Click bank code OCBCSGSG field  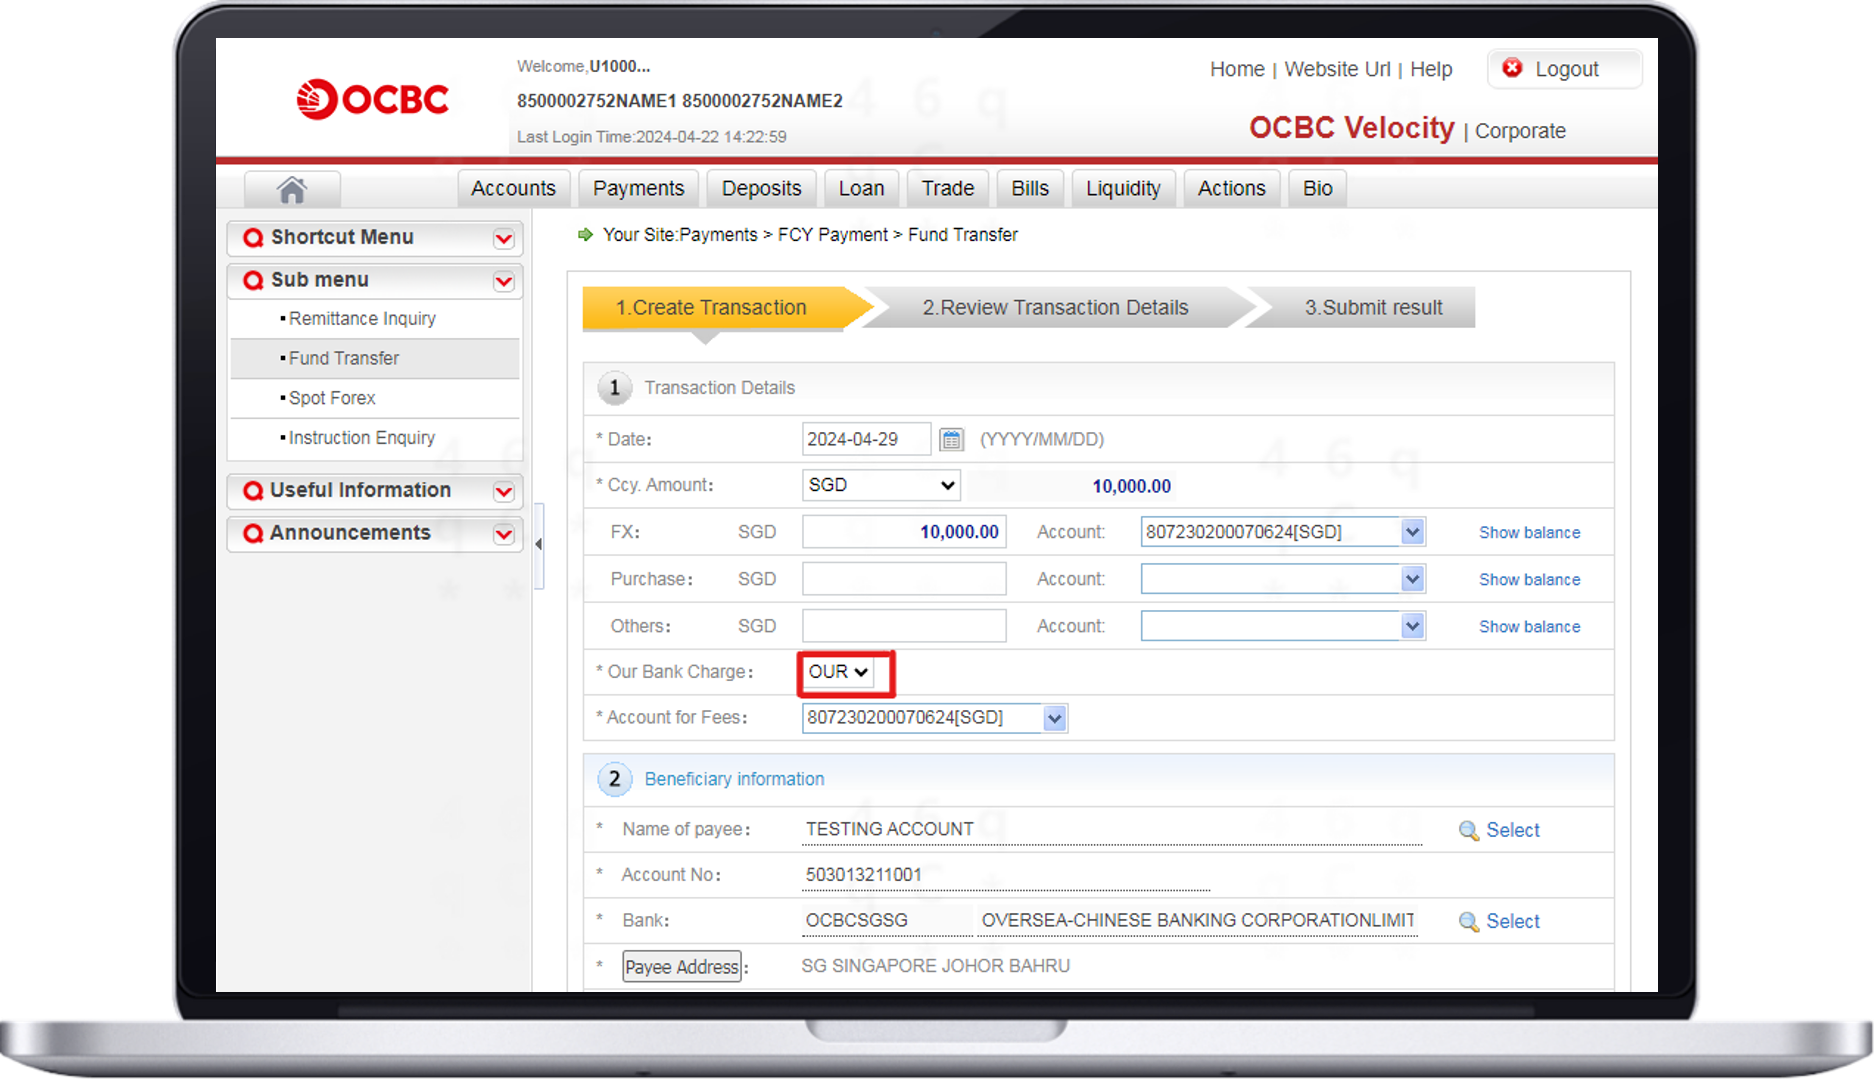tap(886, 921)
